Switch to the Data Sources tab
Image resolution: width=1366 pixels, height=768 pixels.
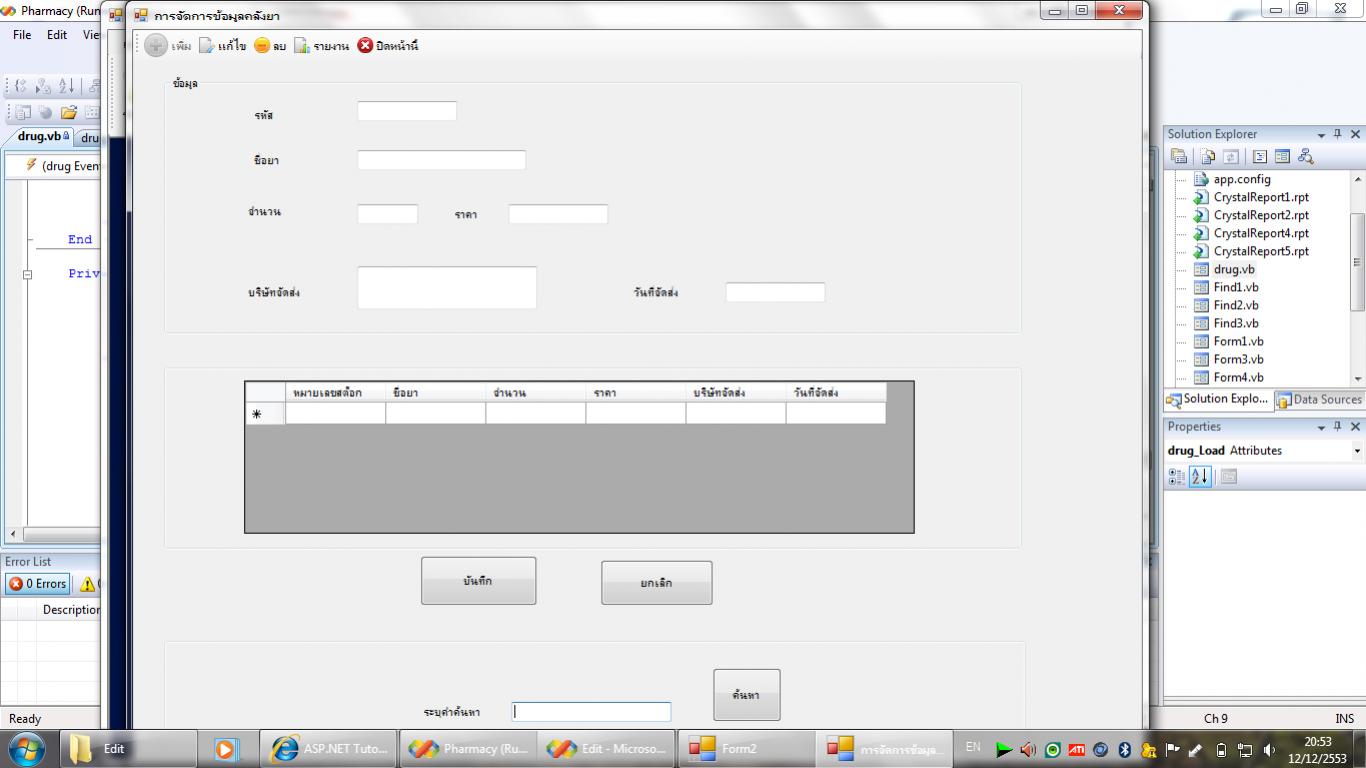1319,399
